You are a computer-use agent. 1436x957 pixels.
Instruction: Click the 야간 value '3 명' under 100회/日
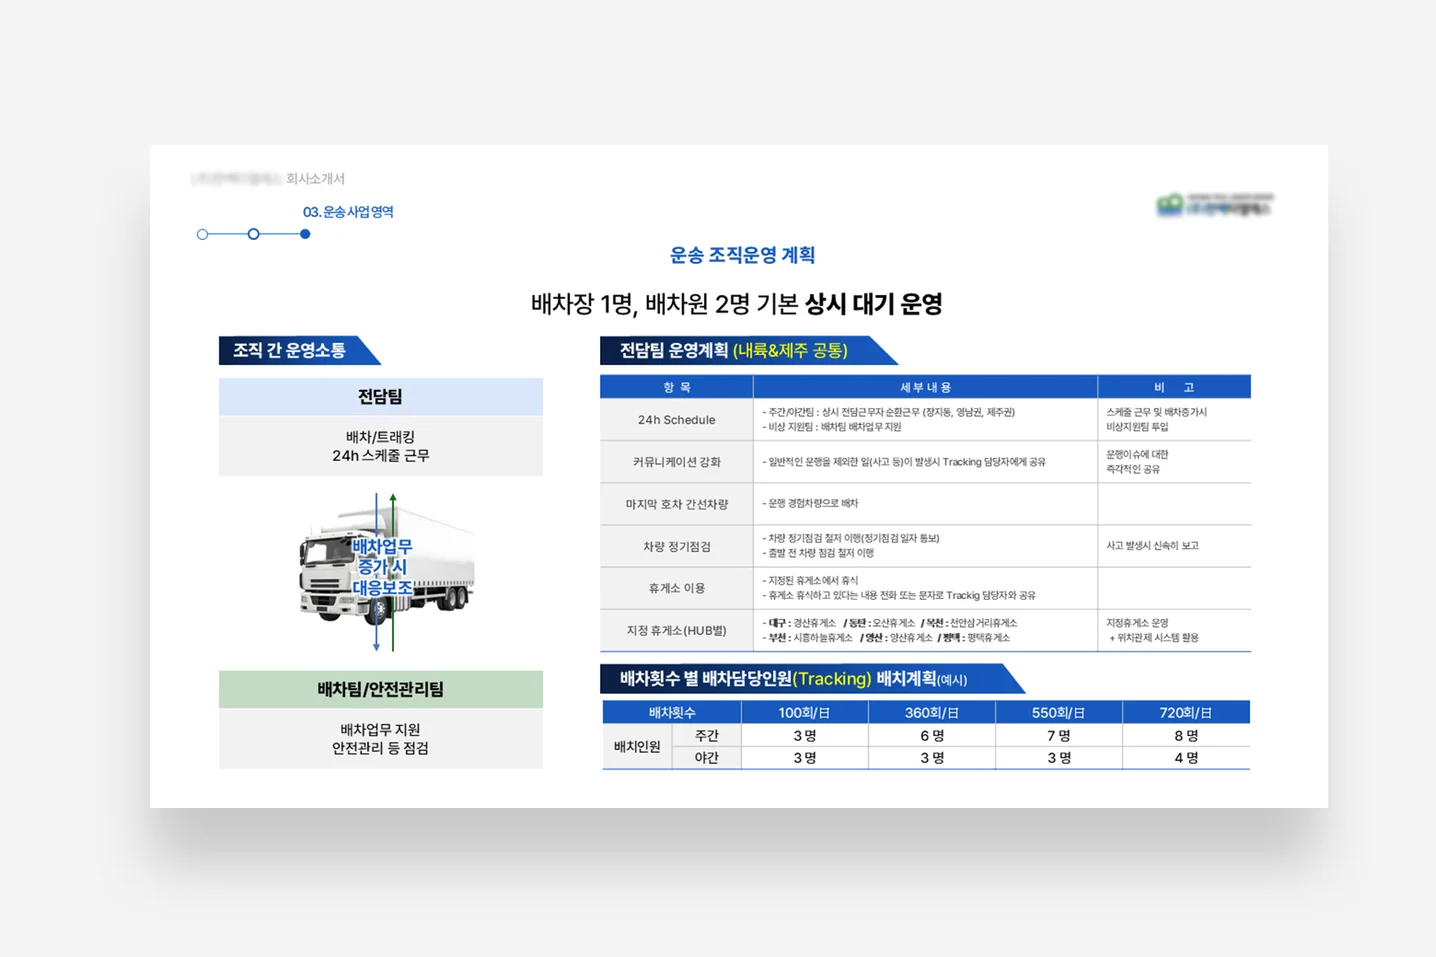coord(805,758)
